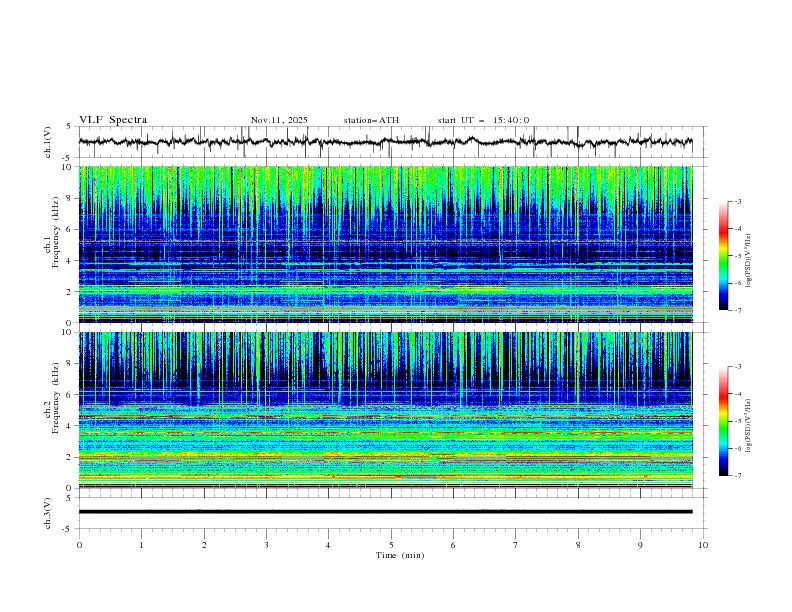Click the "ch.1(V)" axis label
This screenshot has width=792, height=612.
click(48, 142)
